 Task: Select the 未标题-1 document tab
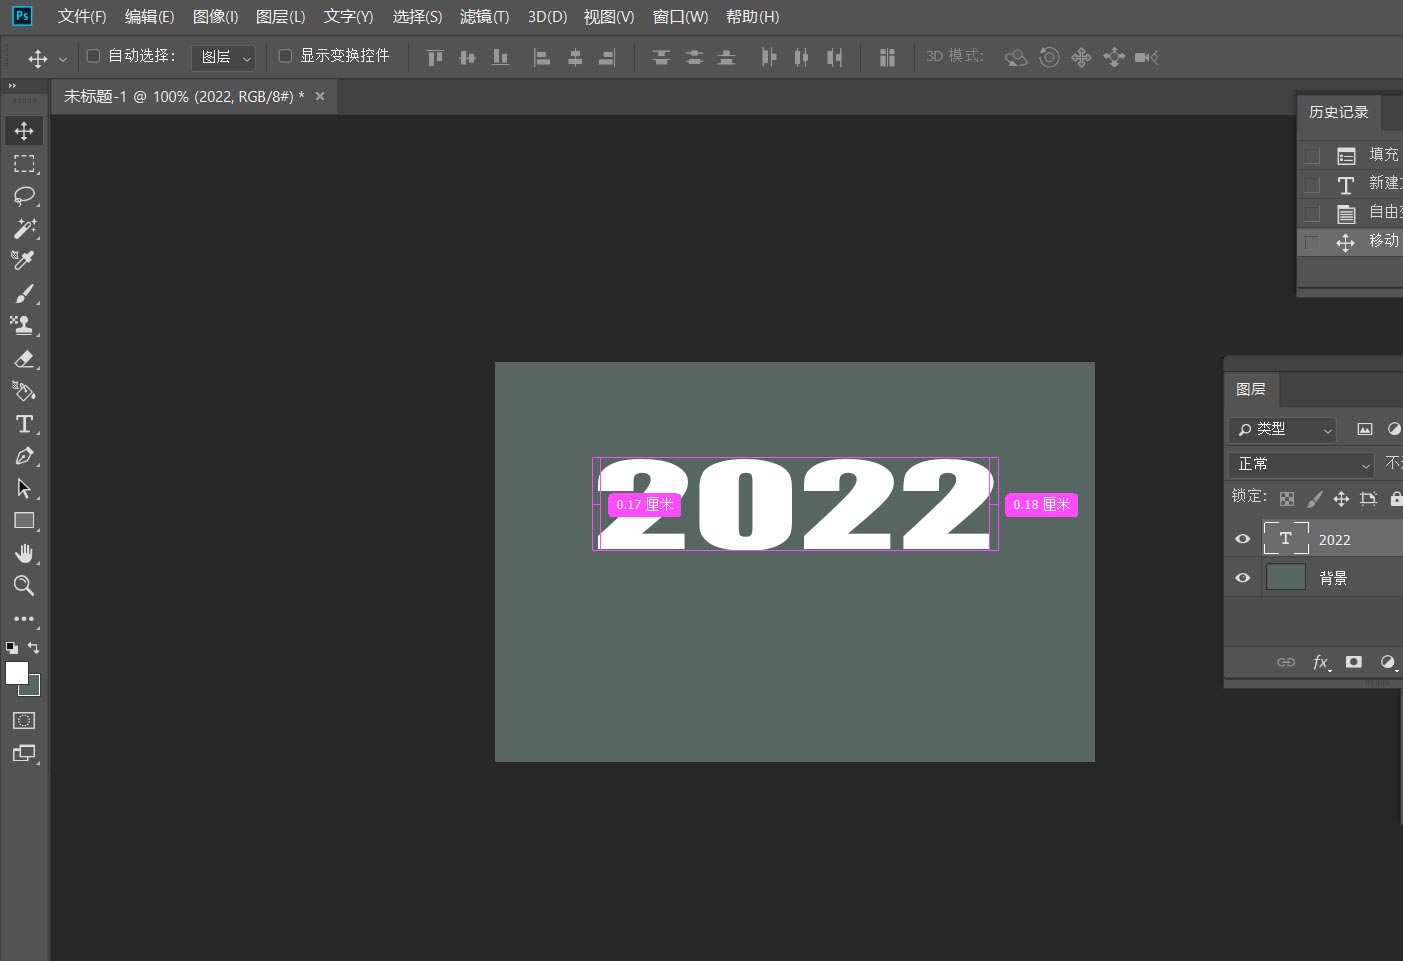click(184, 97)
